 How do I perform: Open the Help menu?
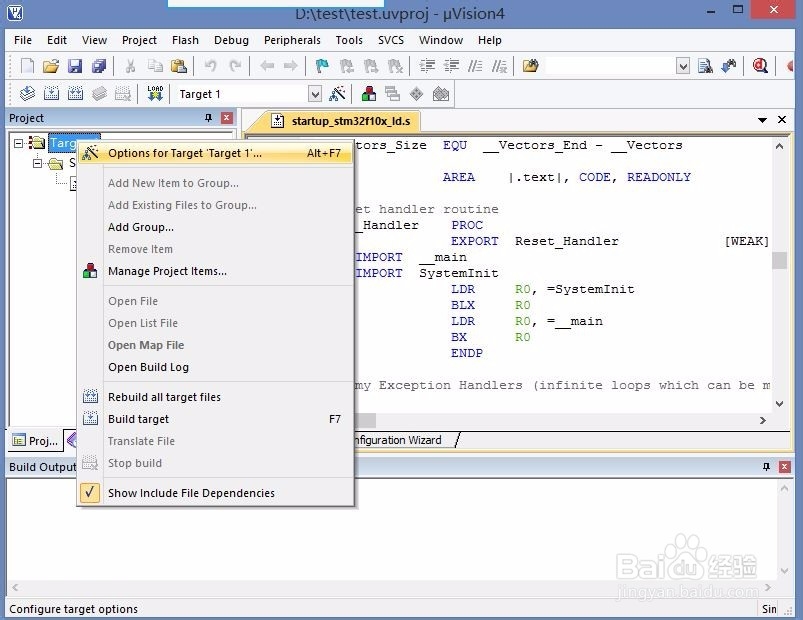tap(490, 40)
